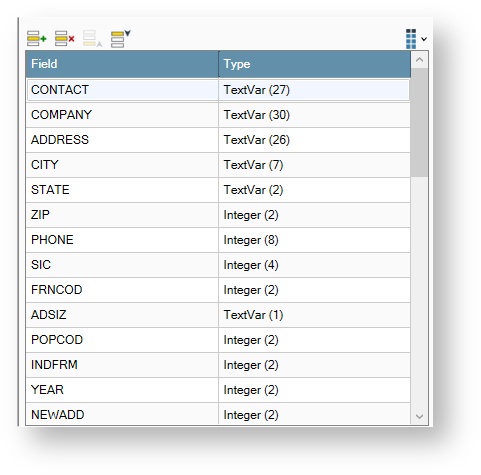The width and height of the screenshot is (481, 475).
Task: Select the YEAR field cell
Action: (122, 390)
